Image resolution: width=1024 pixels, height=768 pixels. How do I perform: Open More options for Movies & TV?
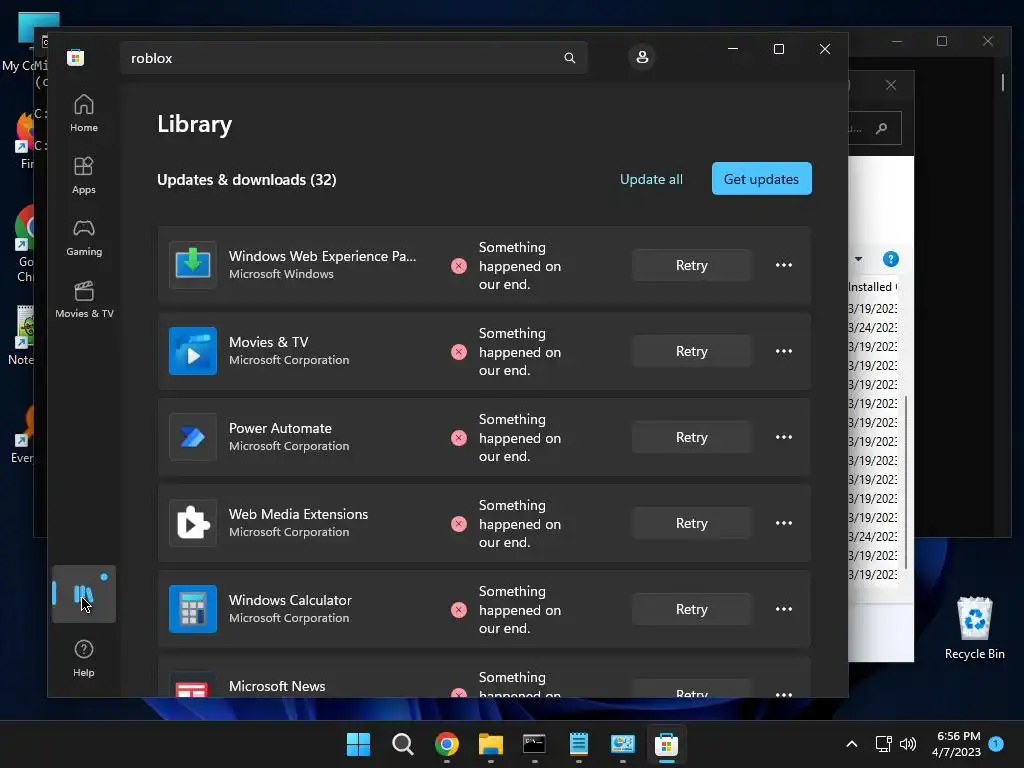click(784, 351)
